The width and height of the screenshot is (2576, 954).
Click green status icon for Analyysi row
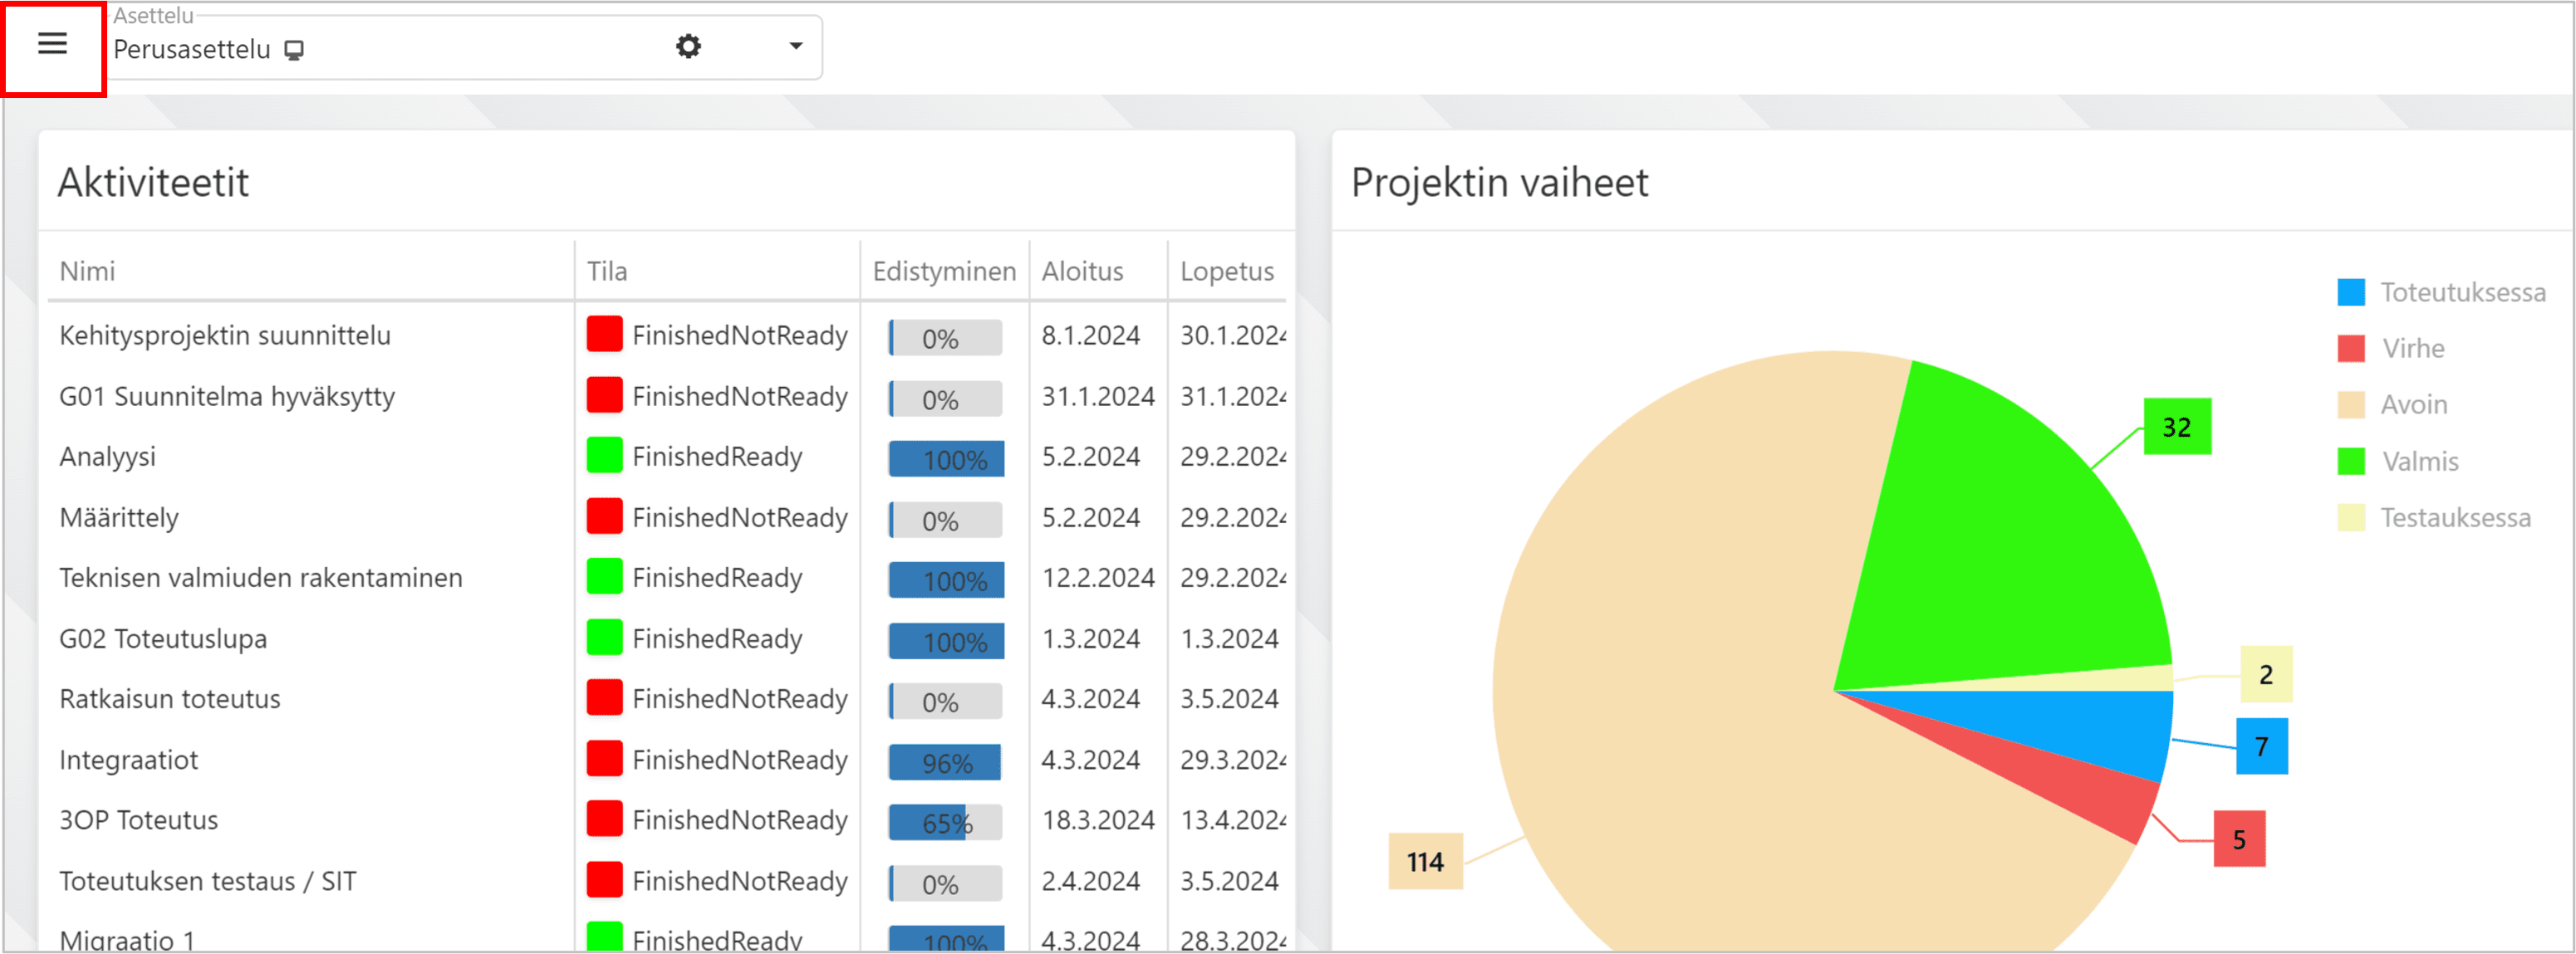tap(604, 456)
